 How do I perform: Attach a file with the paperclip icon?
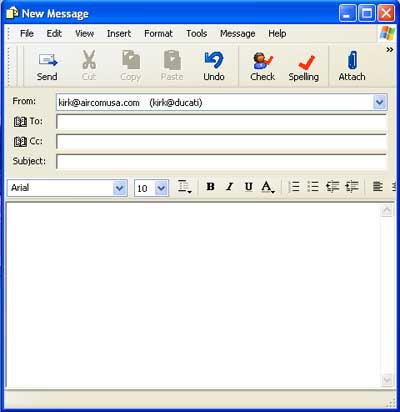click(352, 67)
